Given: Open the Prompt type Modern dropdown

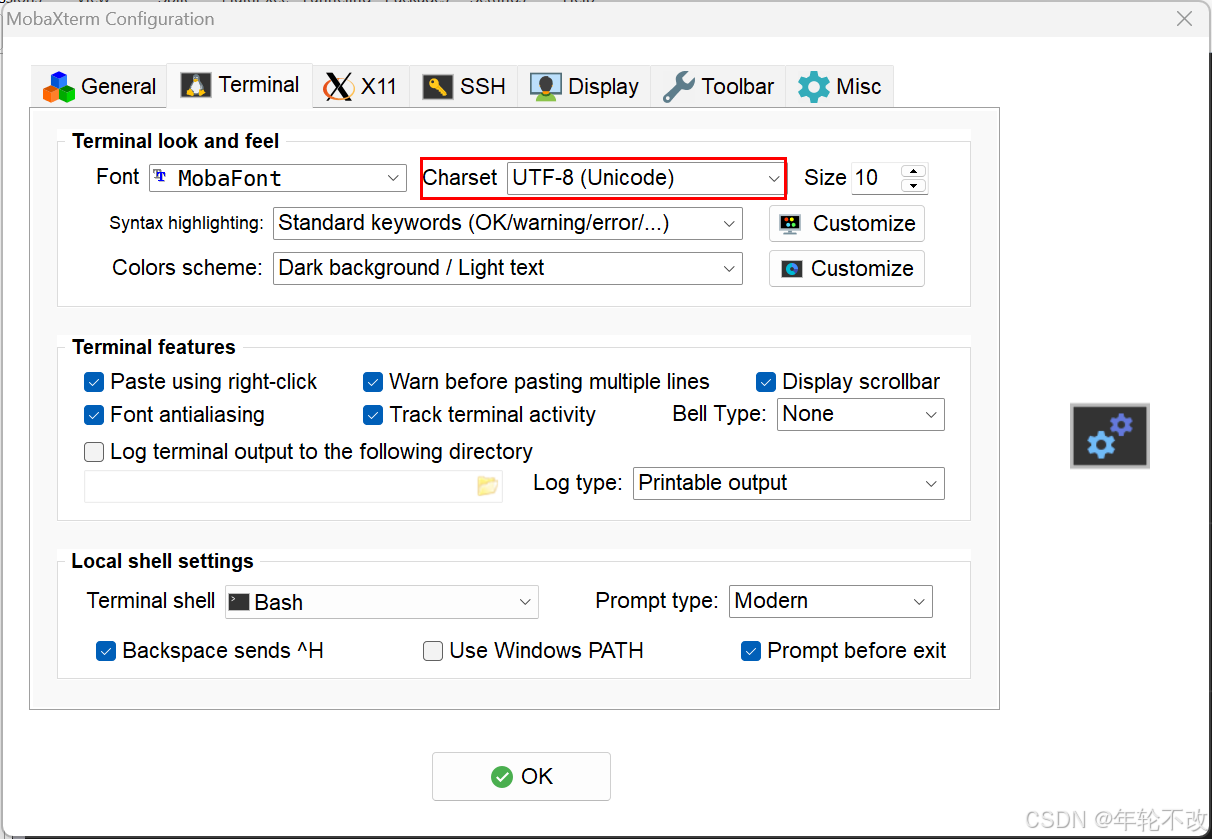Looking at the screenshot, I should pyautogui.click(x=831, y=601).
